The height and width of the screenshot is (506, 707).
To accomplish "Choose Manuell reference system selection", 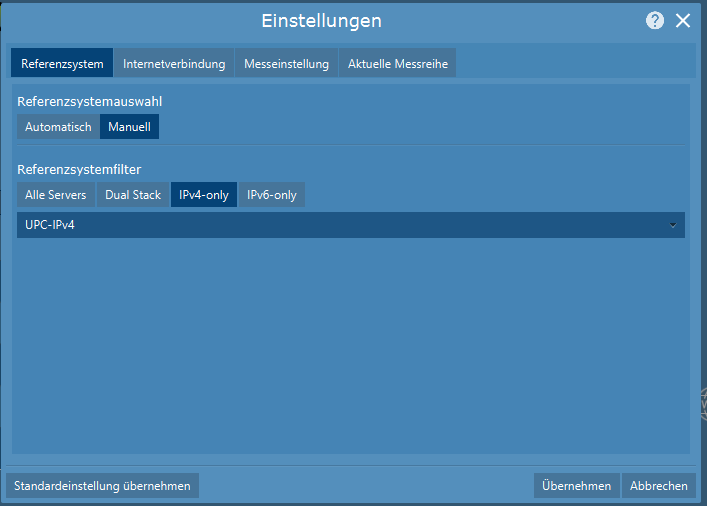I will (x=129, y=127).
